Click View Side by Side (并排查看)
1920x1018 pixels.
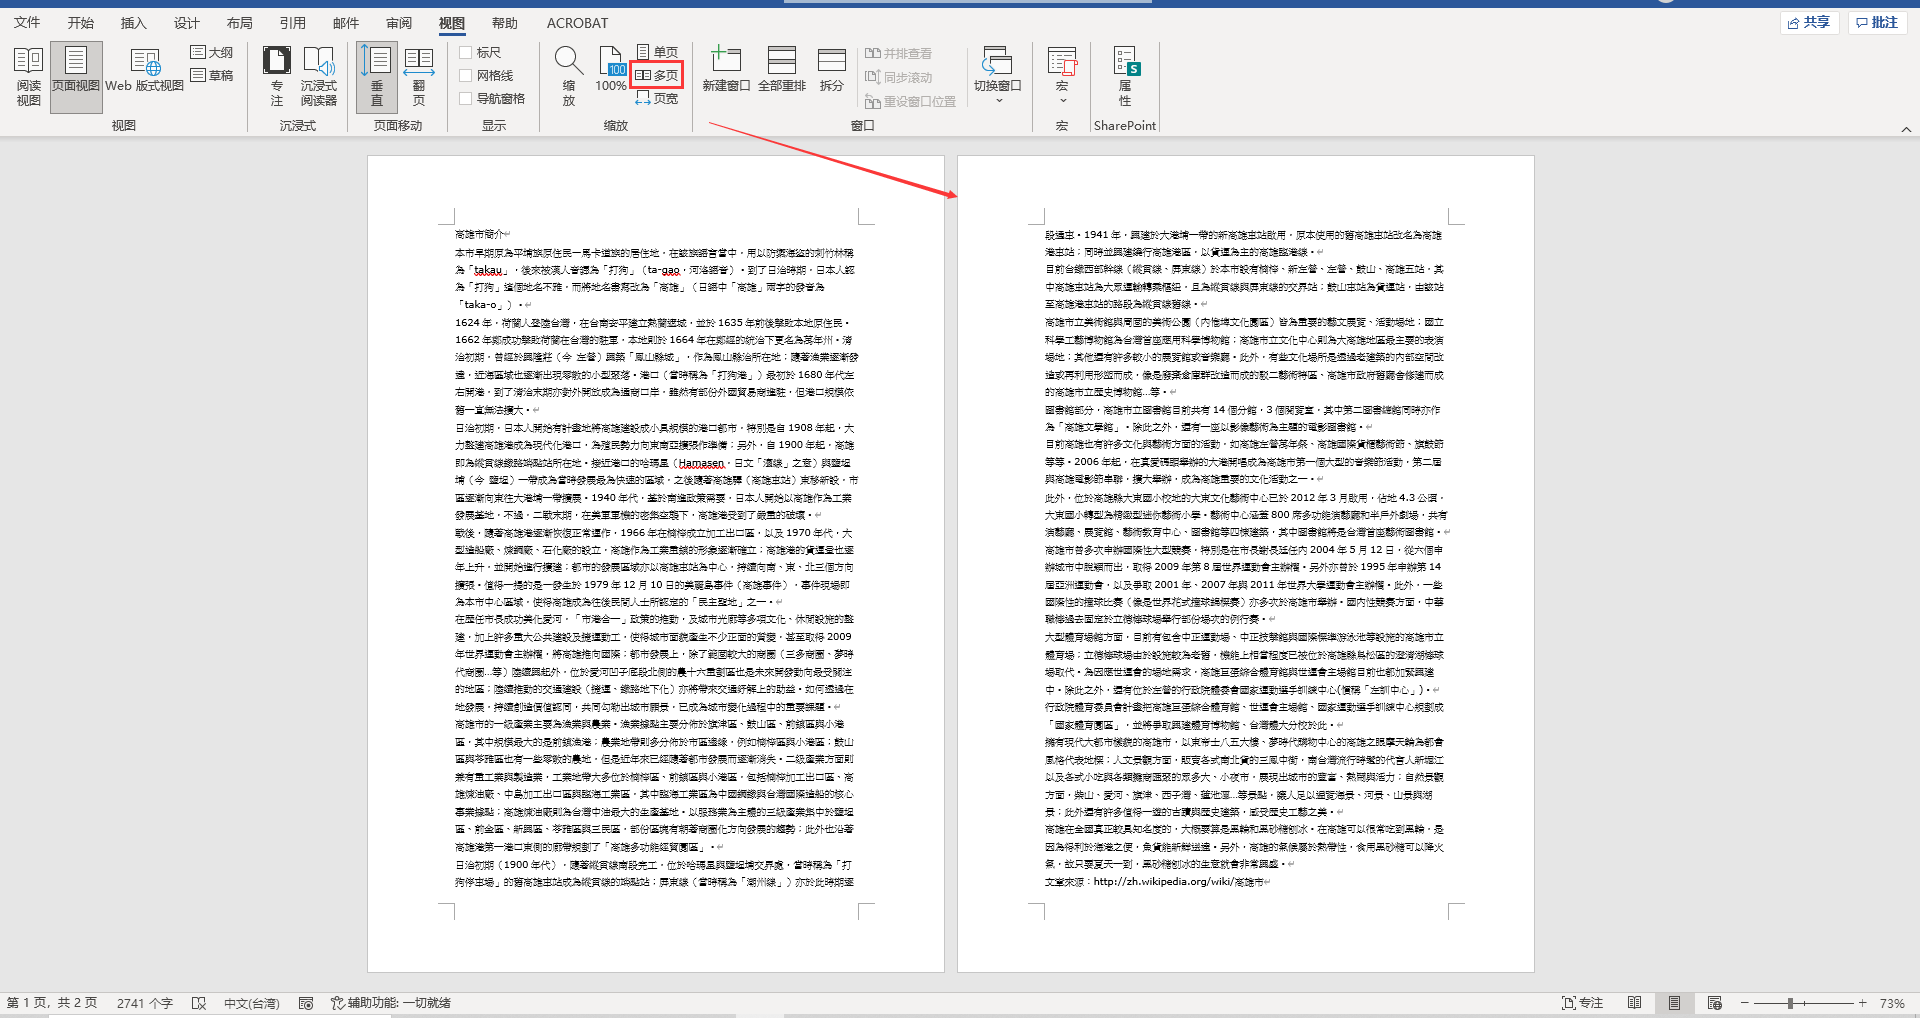899,54
